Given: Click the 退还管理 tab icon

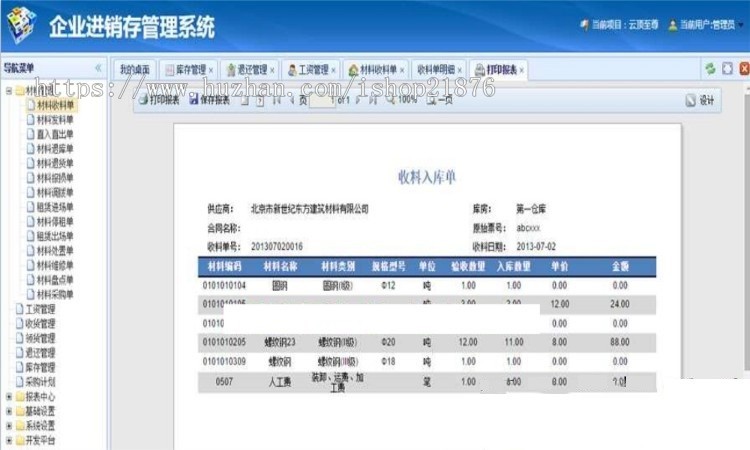Looking at the screenshot, I should (x=231, y=70).
